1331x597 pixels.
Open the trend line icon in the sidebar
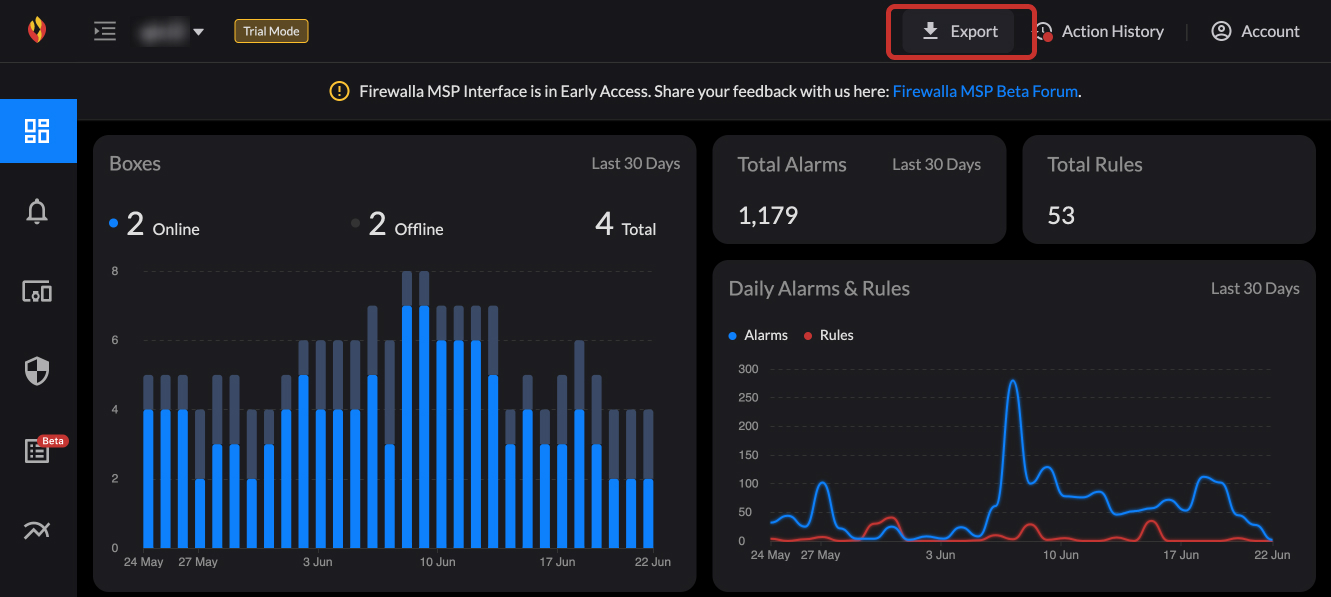point(37,531)
